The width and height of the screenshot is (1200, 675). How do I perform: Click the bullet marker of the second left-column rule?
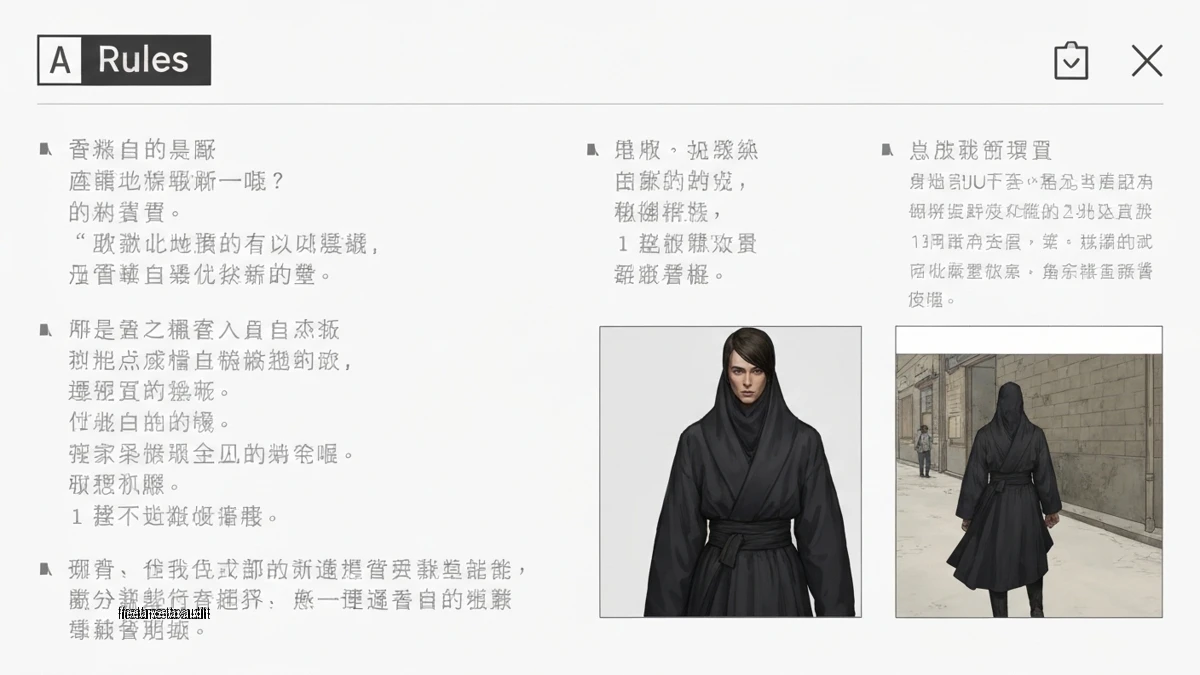click(45, 330)
